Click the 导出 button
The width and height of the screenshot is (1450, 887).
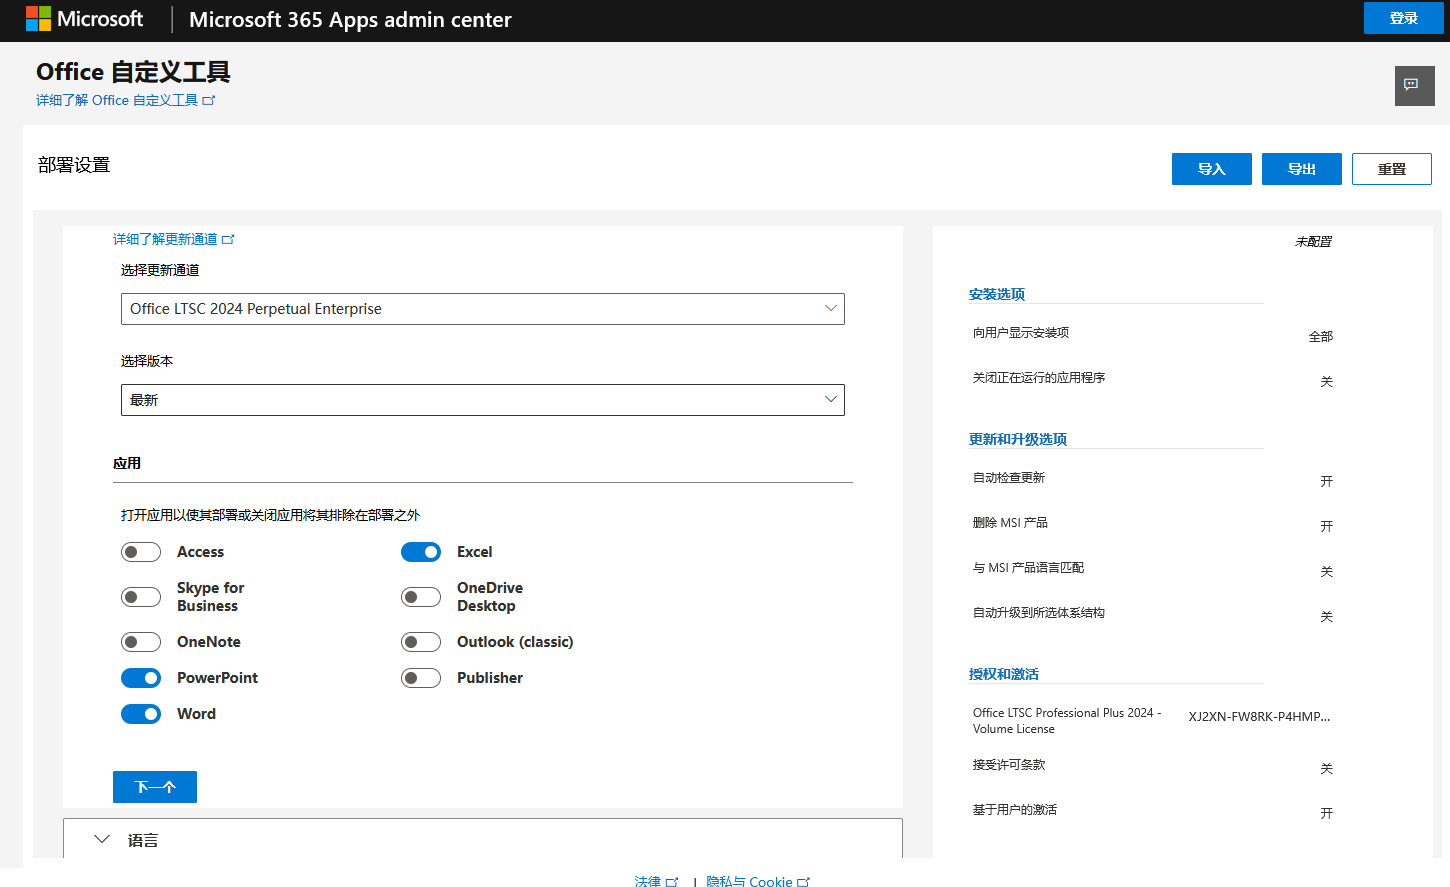coord(1302,169)
